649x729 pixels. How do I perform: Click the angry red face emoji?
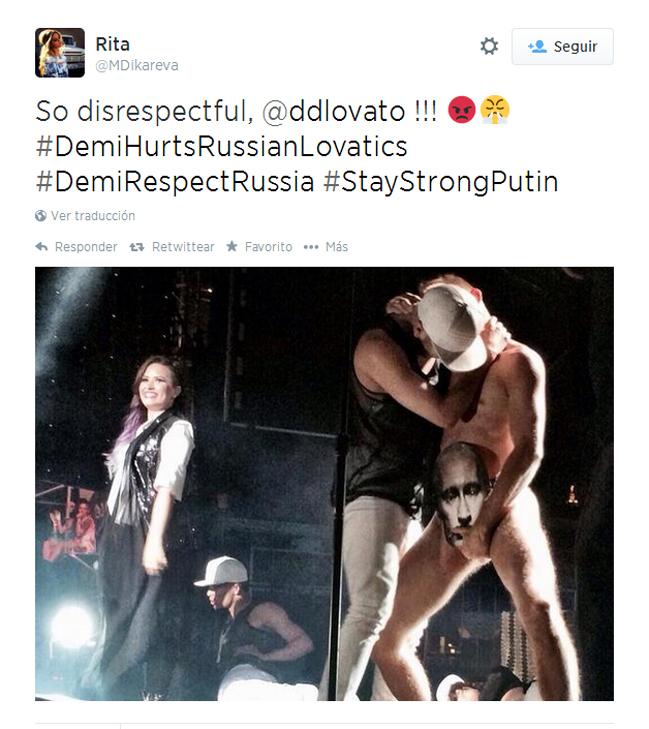462,110
